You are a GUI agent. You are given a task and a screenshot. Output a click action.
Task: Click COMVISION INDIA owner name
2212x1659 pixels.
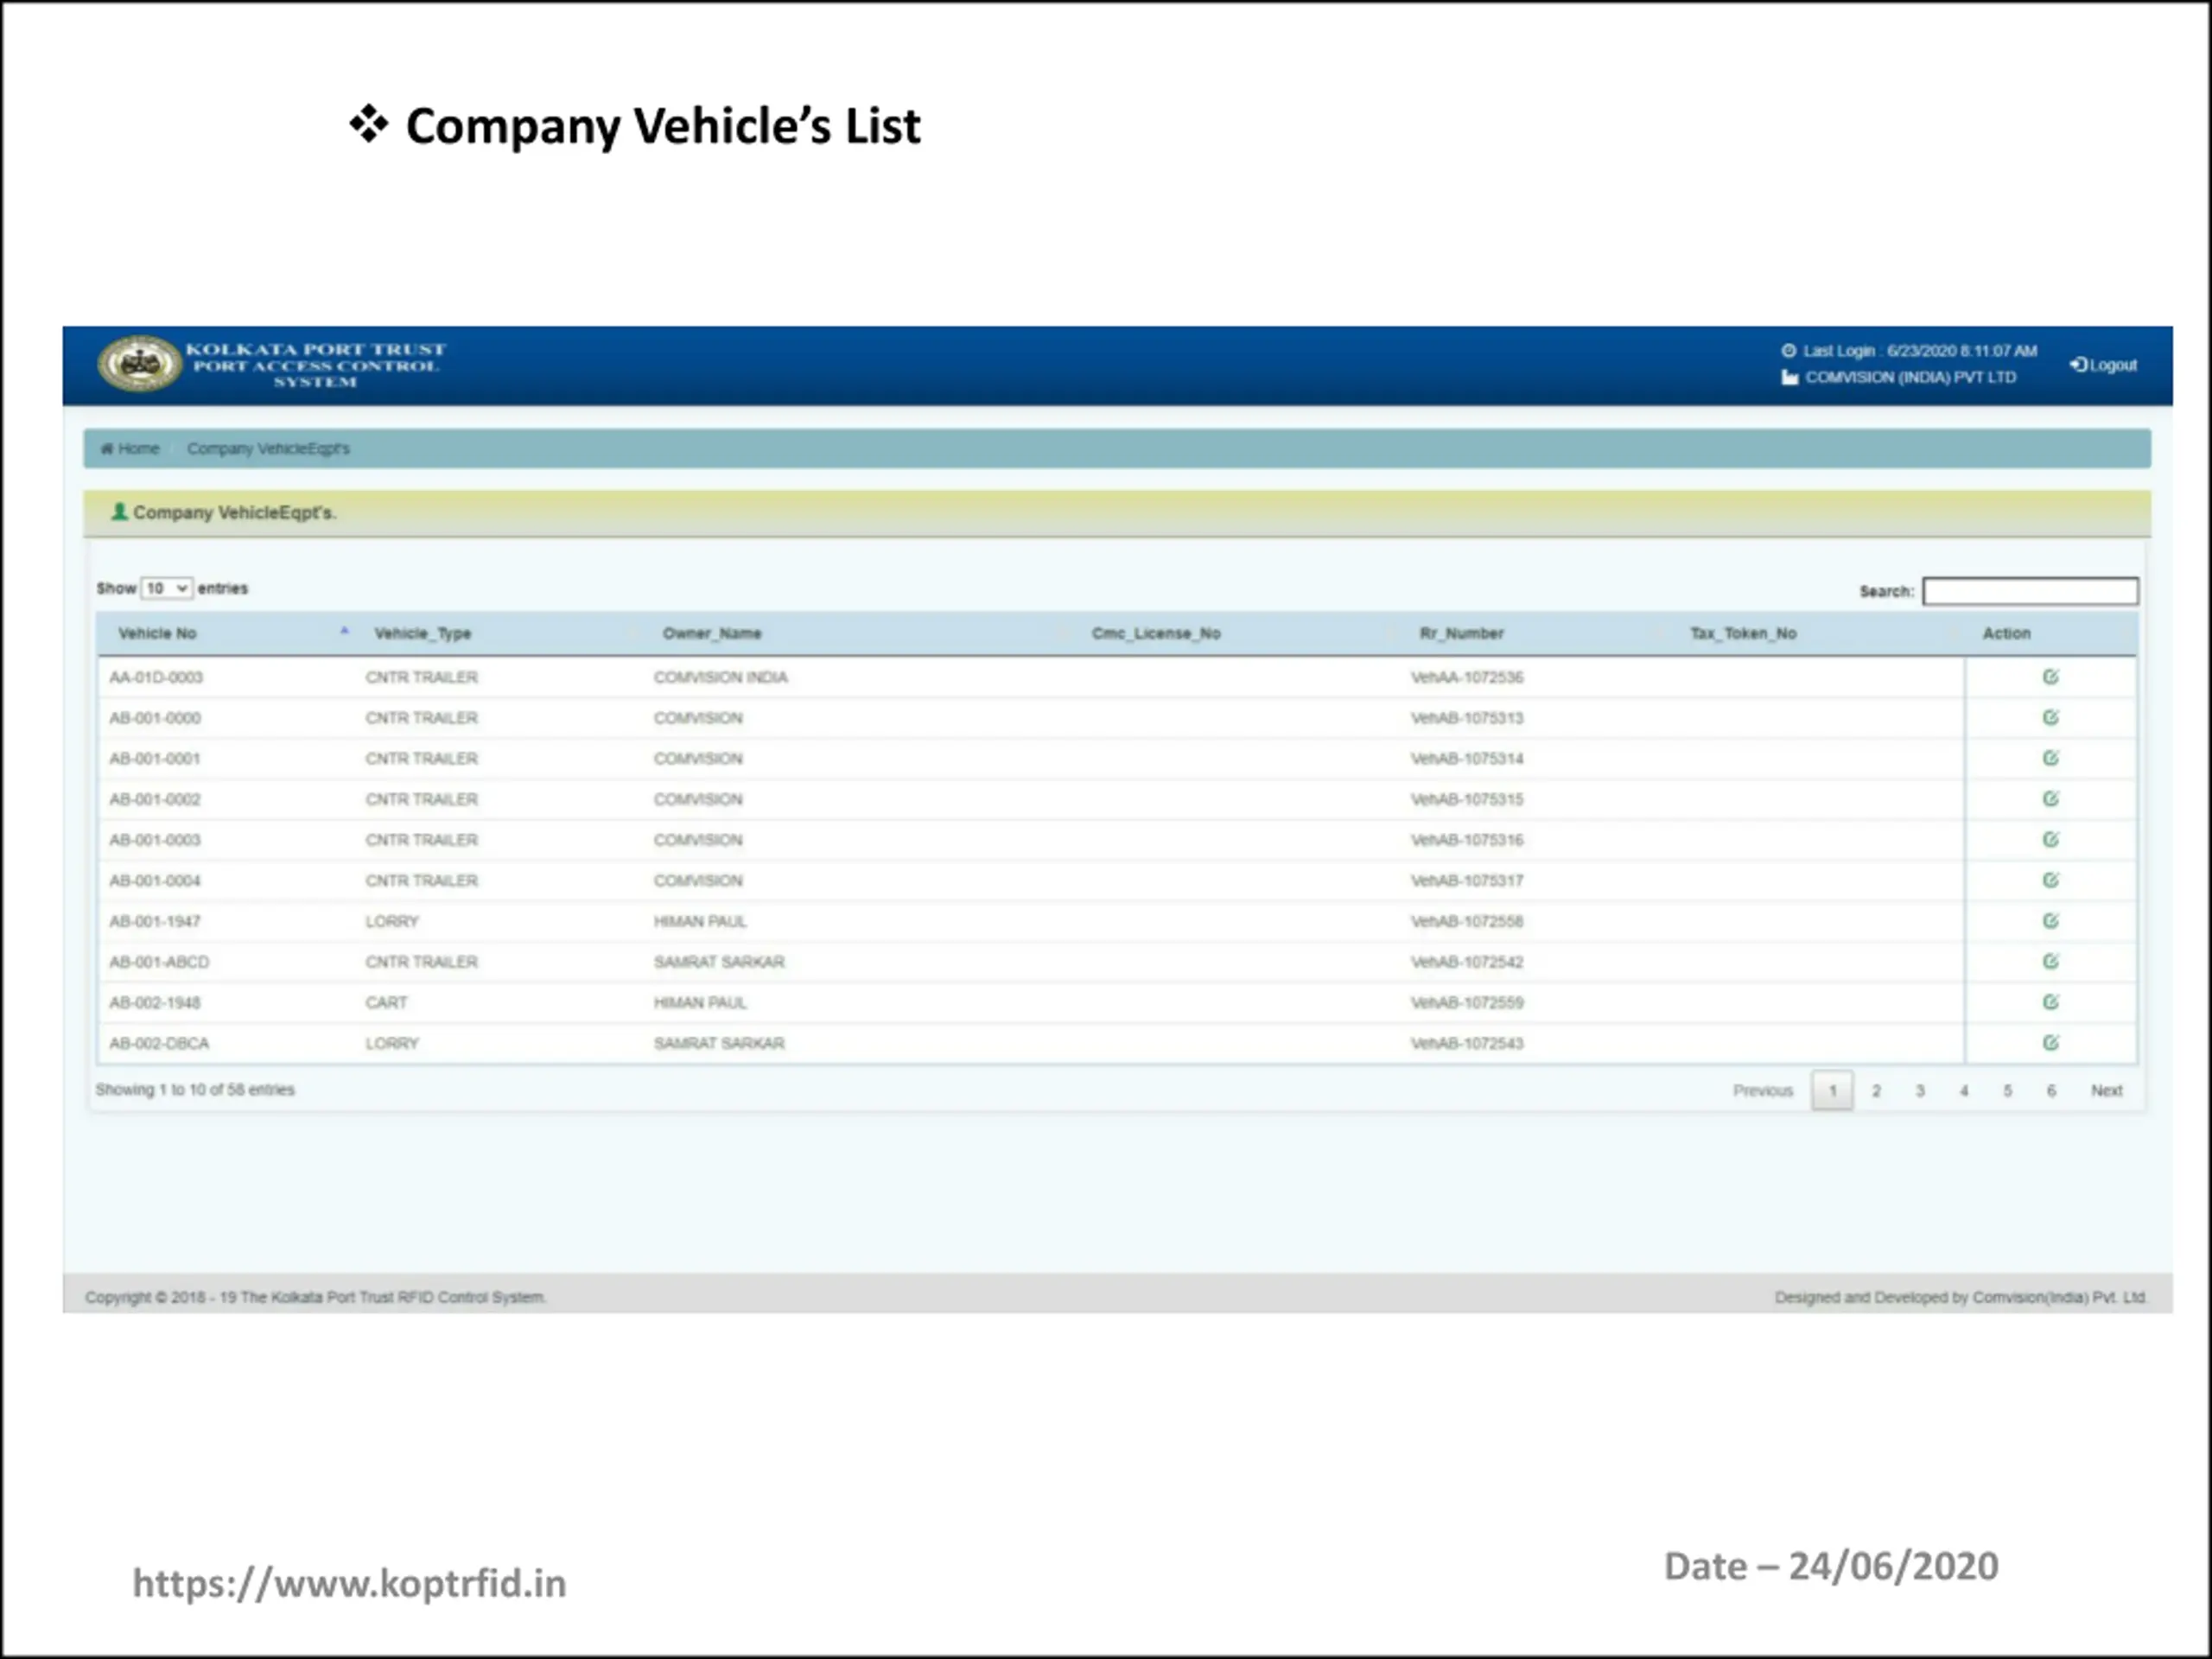pos(720,677)
